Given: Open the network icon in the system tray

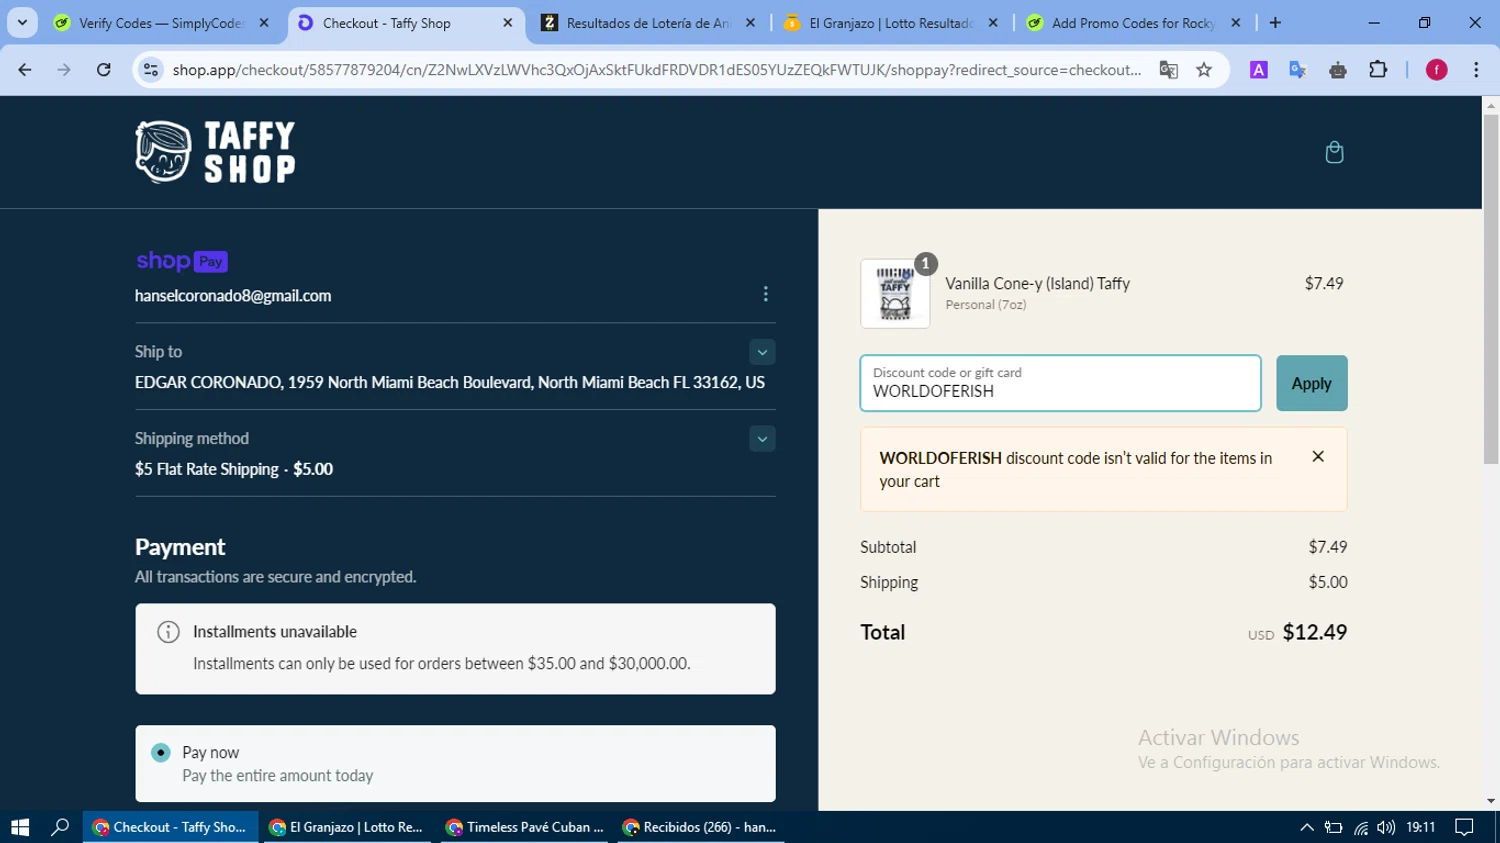Looking at the screenshot, I should [x=1361, y=827].
